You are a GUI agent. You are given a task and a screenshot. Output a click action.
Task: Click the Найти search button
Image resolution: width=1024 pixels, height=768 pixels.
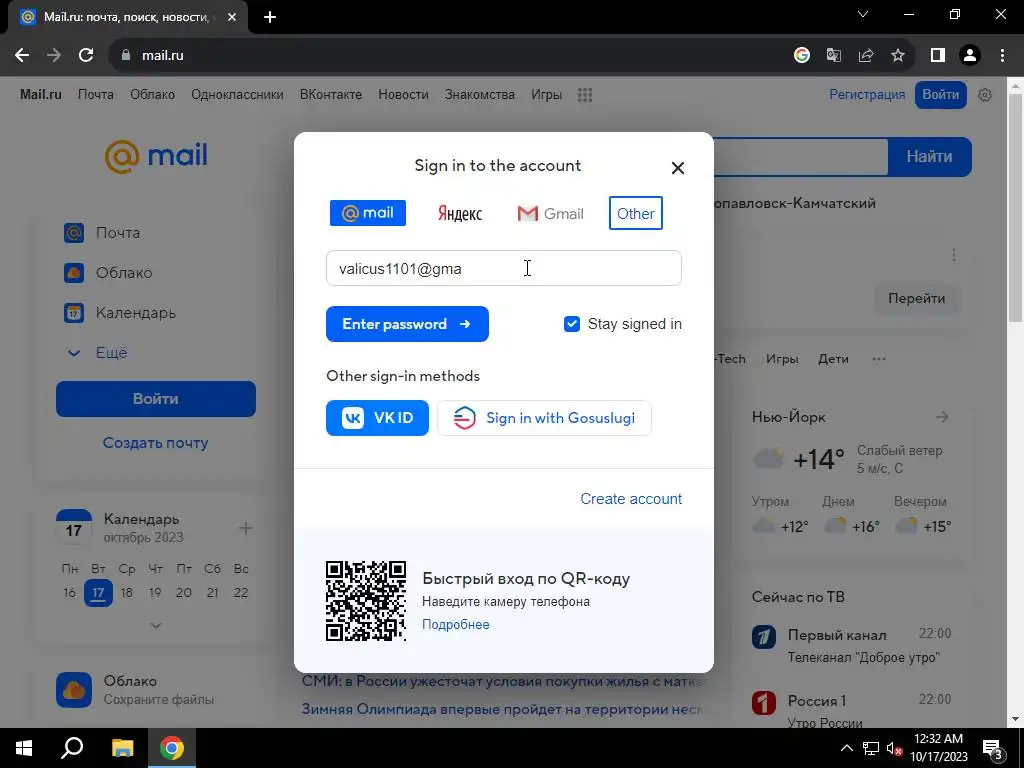[929, 157]
